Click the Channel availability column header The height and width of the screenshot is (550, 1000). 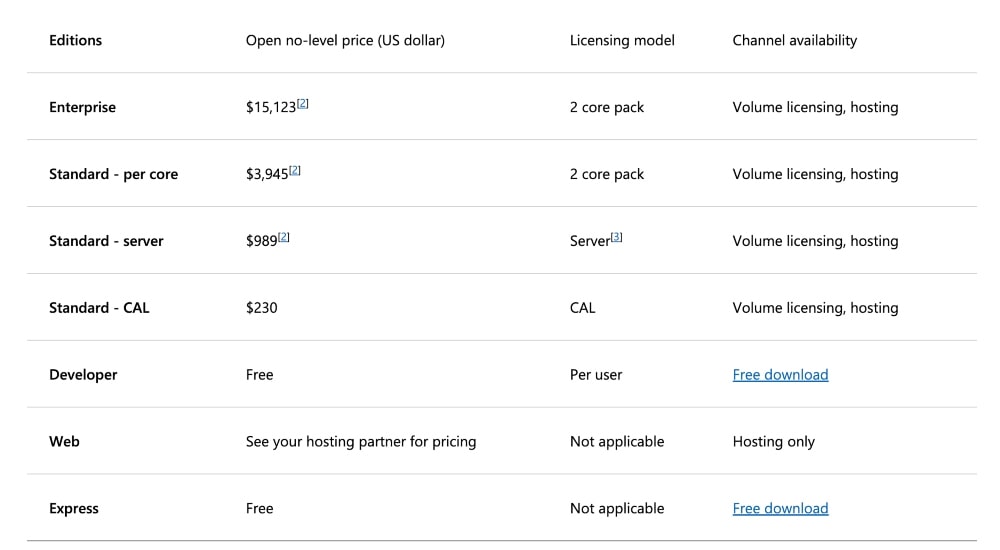coord(794,41)
